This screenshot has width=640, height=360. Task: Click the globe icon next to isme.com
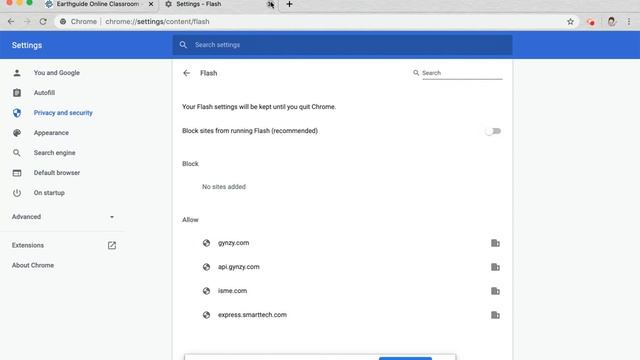point(207,291)
